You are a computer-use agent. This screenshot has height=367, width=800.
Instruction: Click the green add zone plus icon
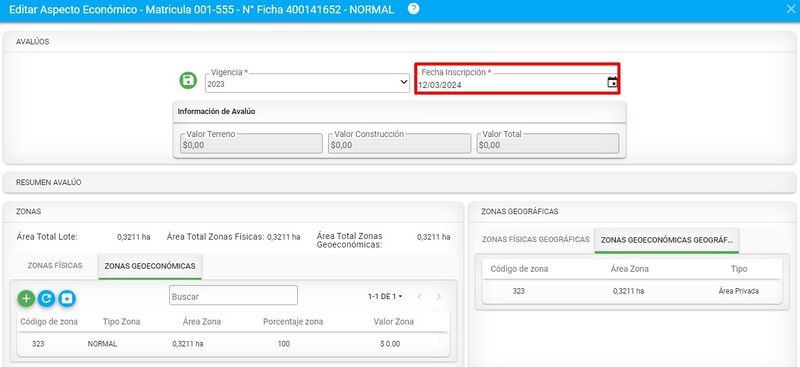26,299
